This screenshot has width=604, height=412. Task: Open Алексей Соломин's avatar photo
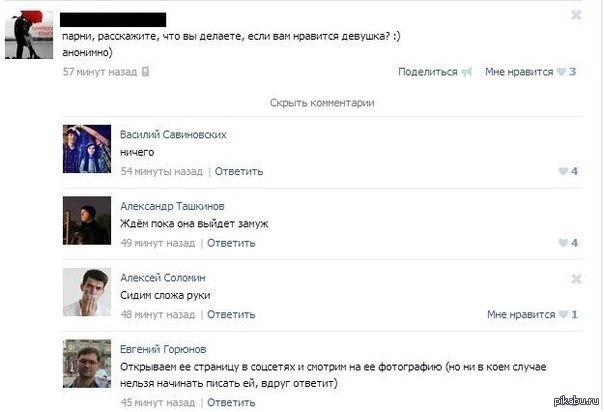(87, 292)
